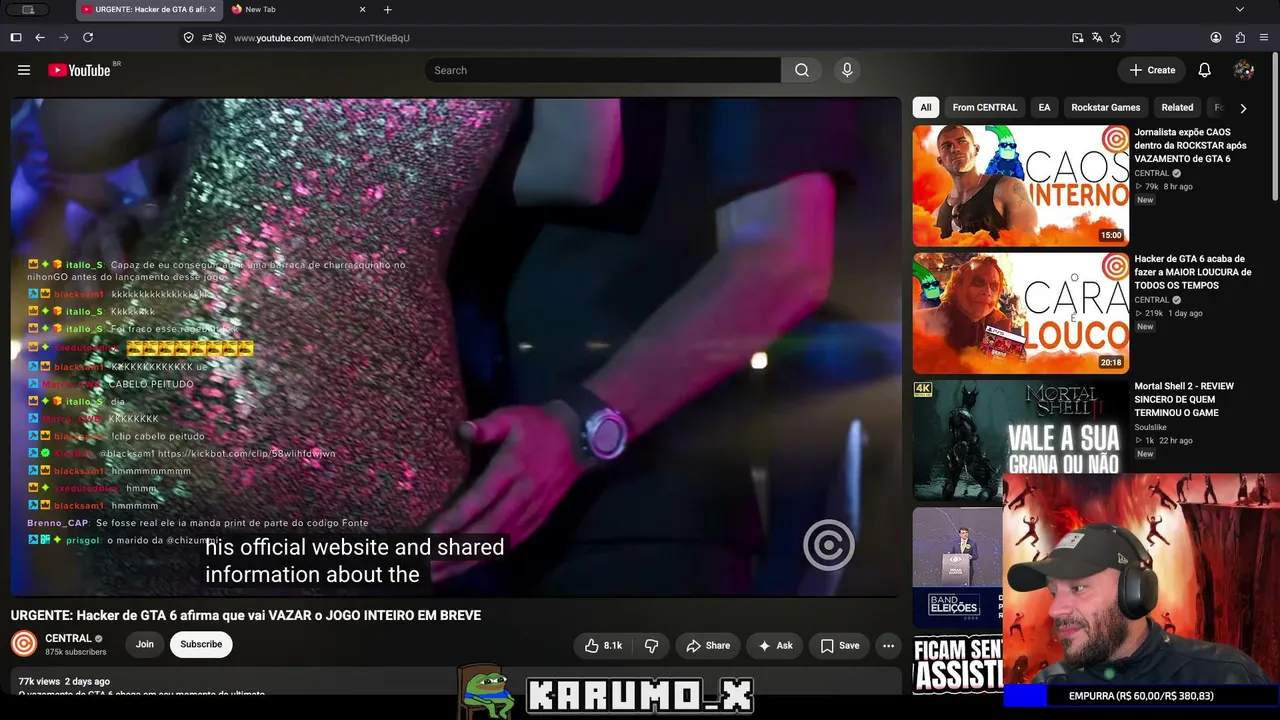Screen dimensions: 1280x720
Task: Focus the YouTube search field
Action: point(602,70)
